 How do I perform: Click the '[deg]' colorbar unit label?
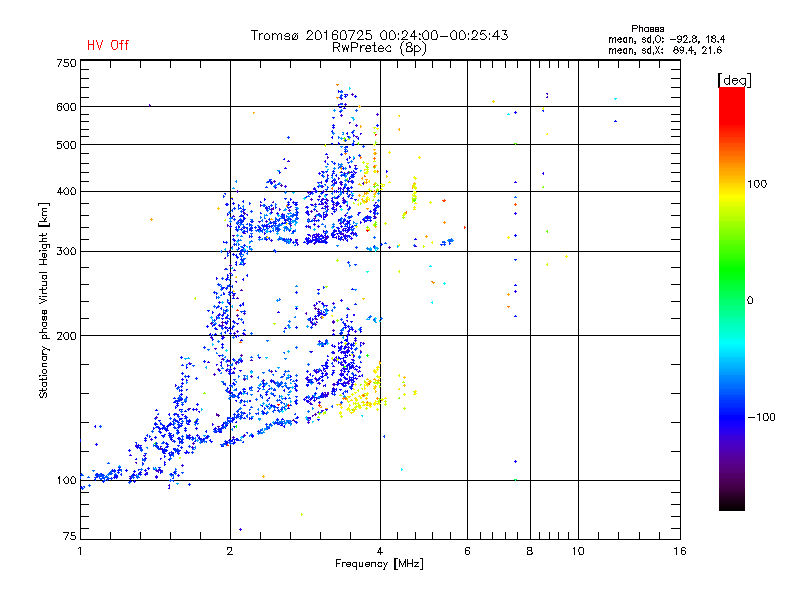coord(734,80)
